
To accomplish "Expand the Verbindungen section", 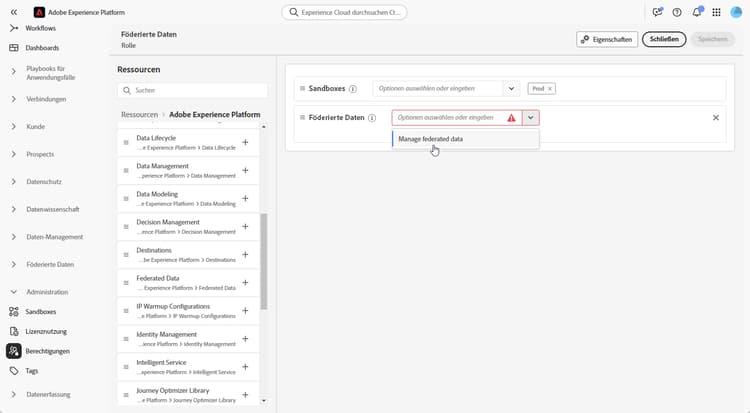I will (x=14, y=99).
